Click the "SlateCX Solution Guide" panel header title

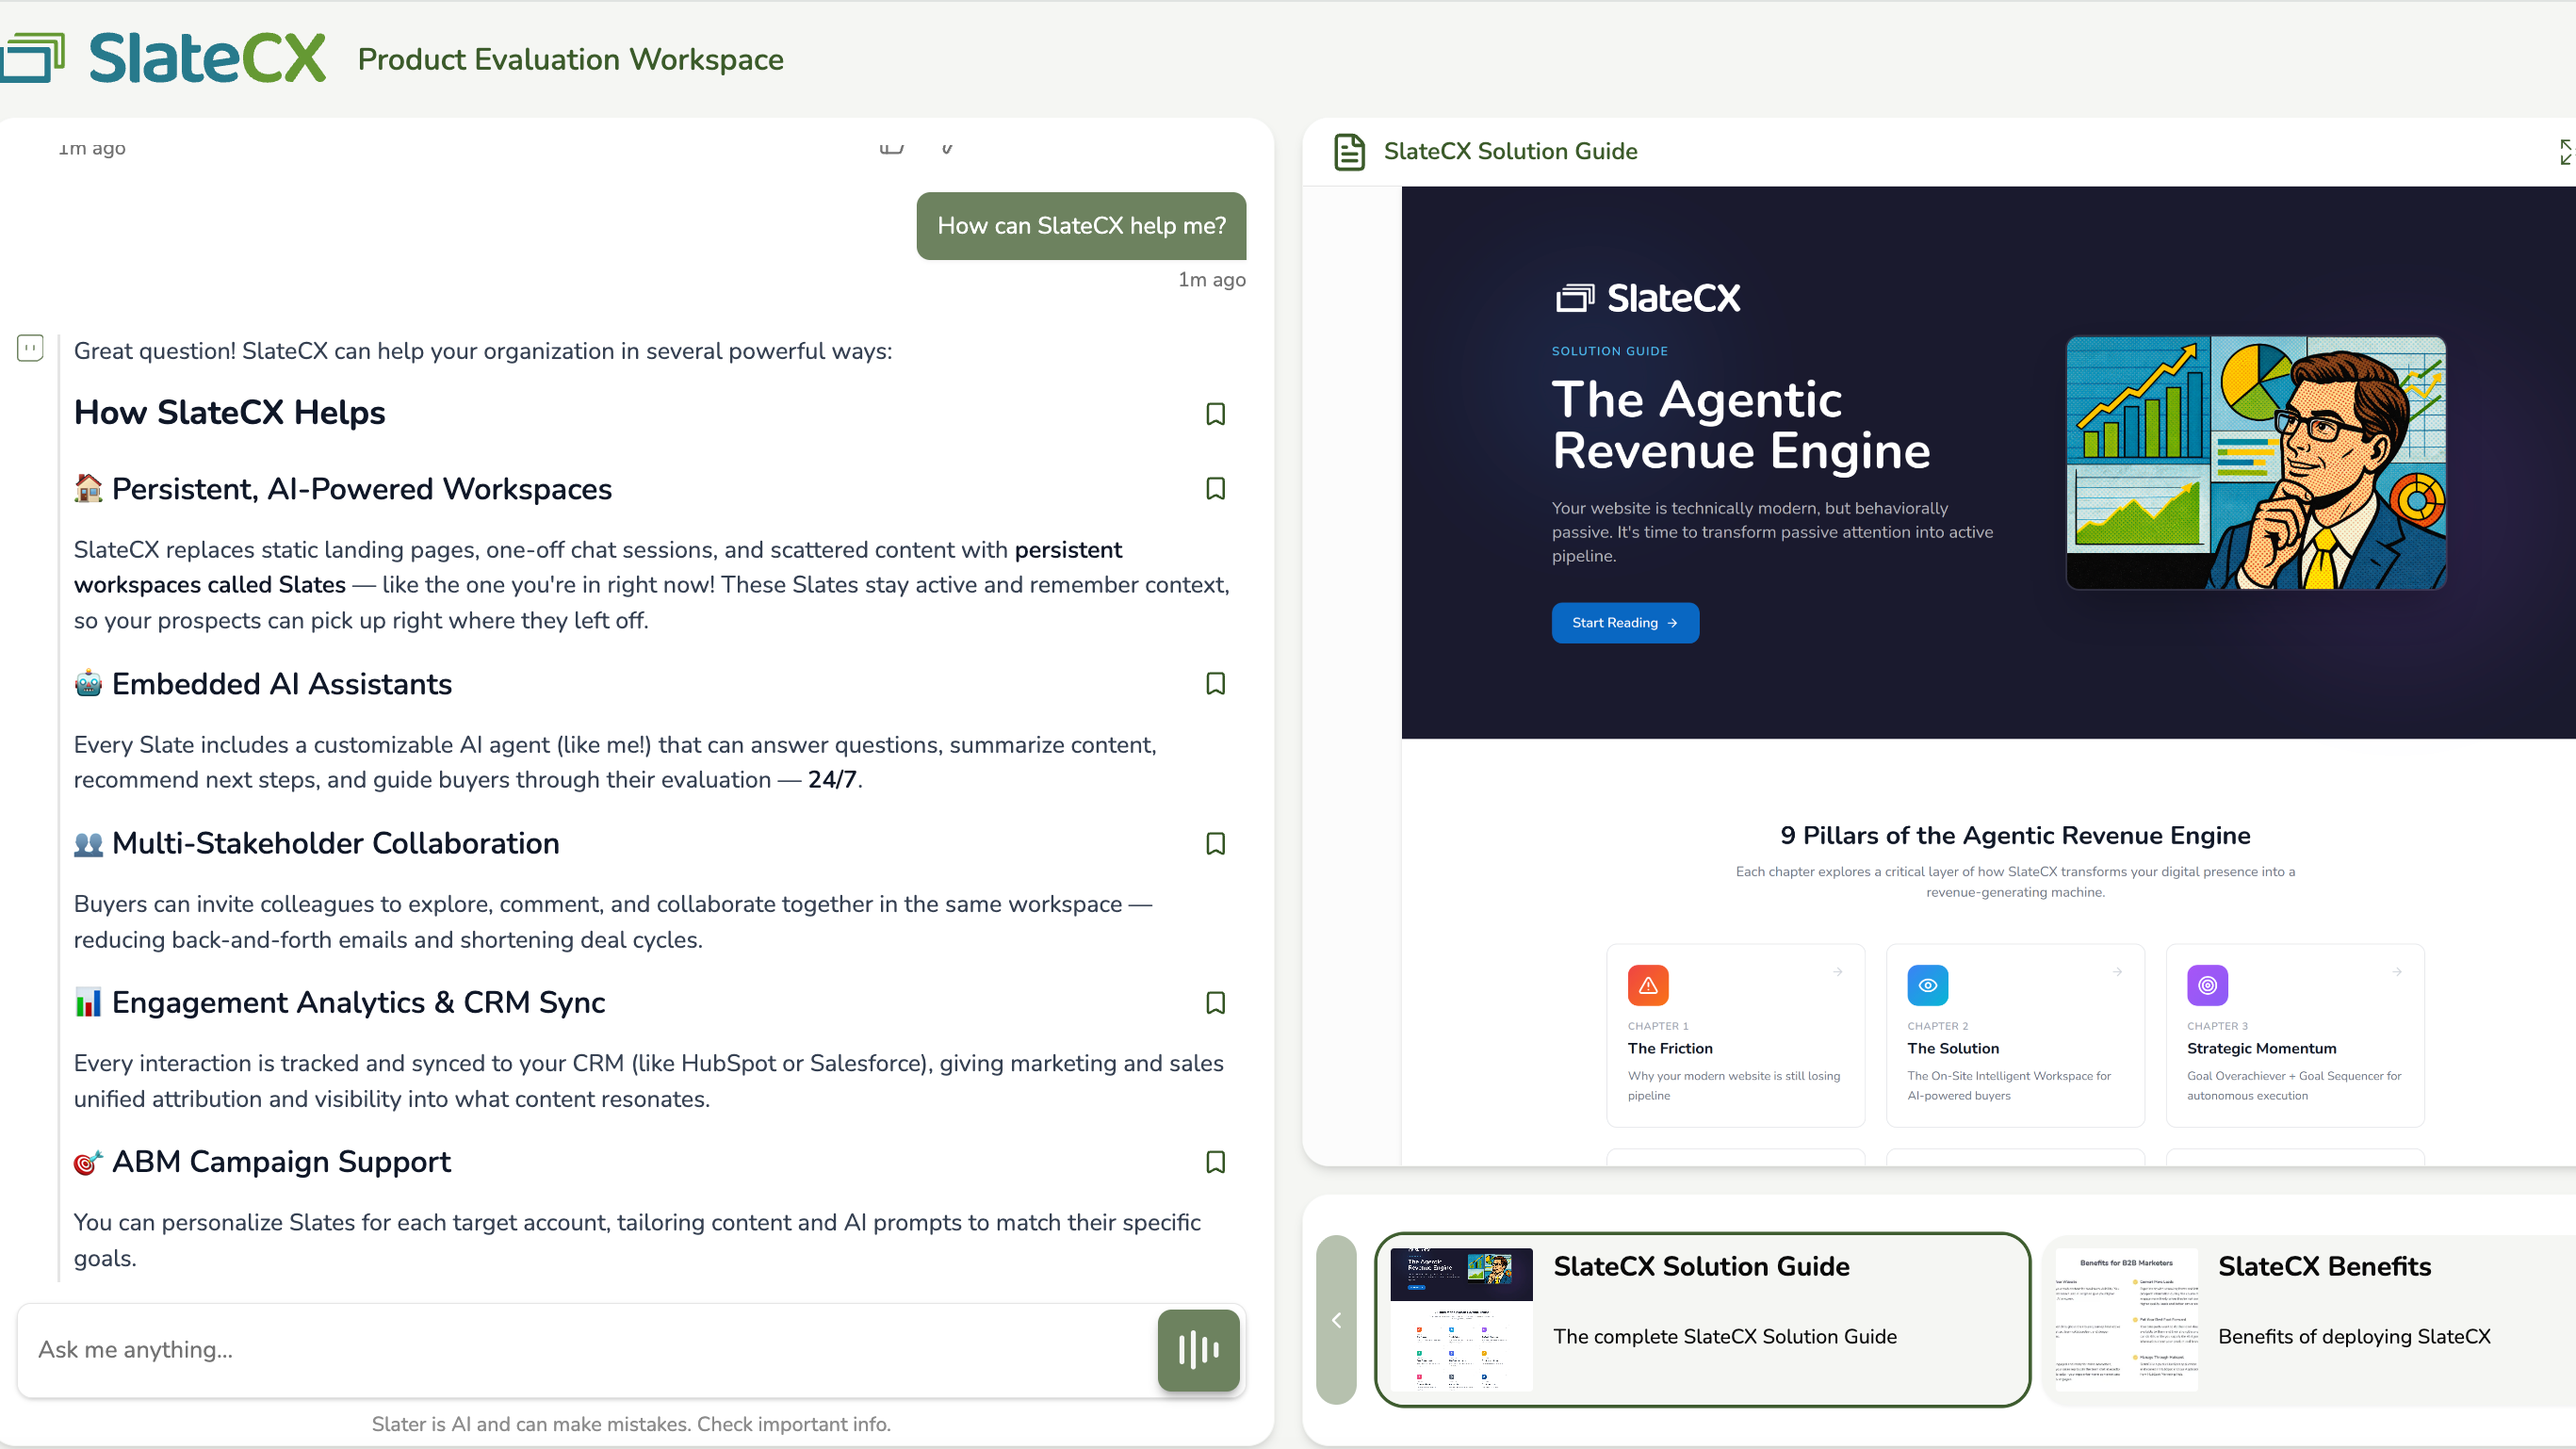coord(1510,152)
